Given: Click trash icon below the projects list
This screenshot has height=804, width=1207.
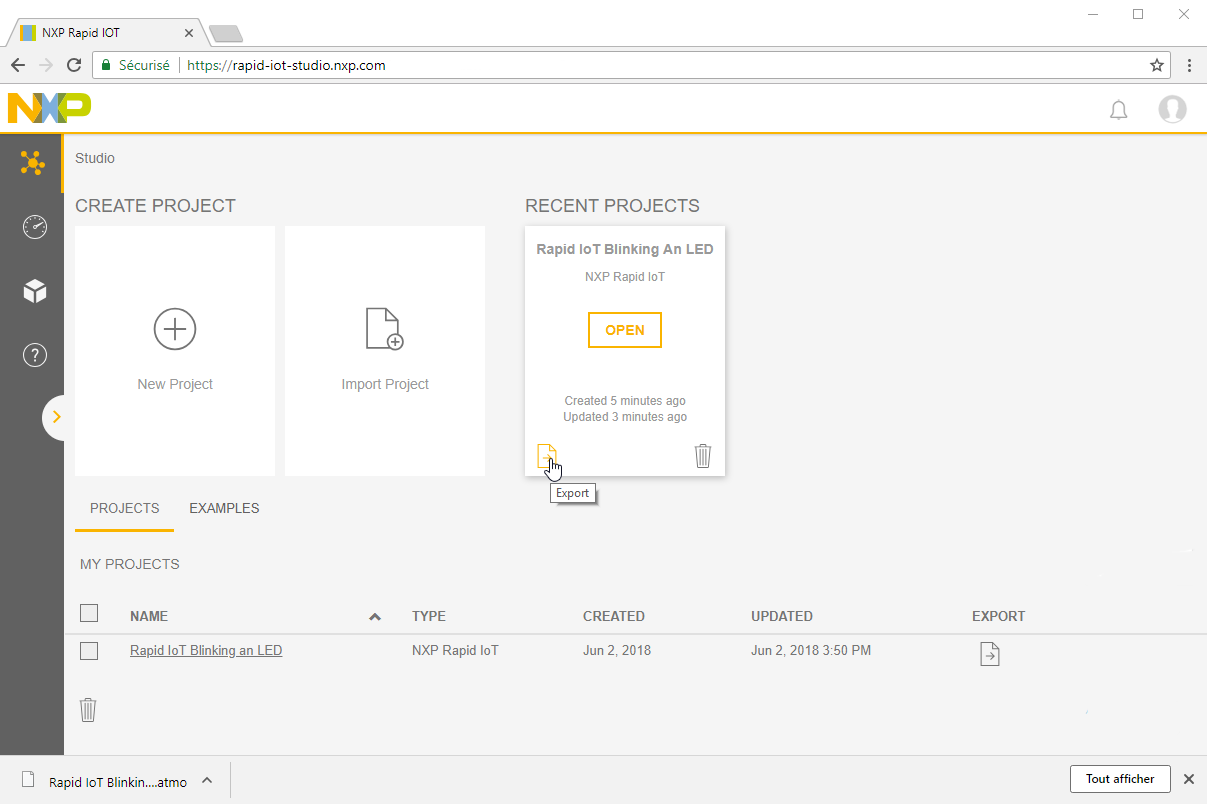Looking at the screenshot, I should coord(88,710).
